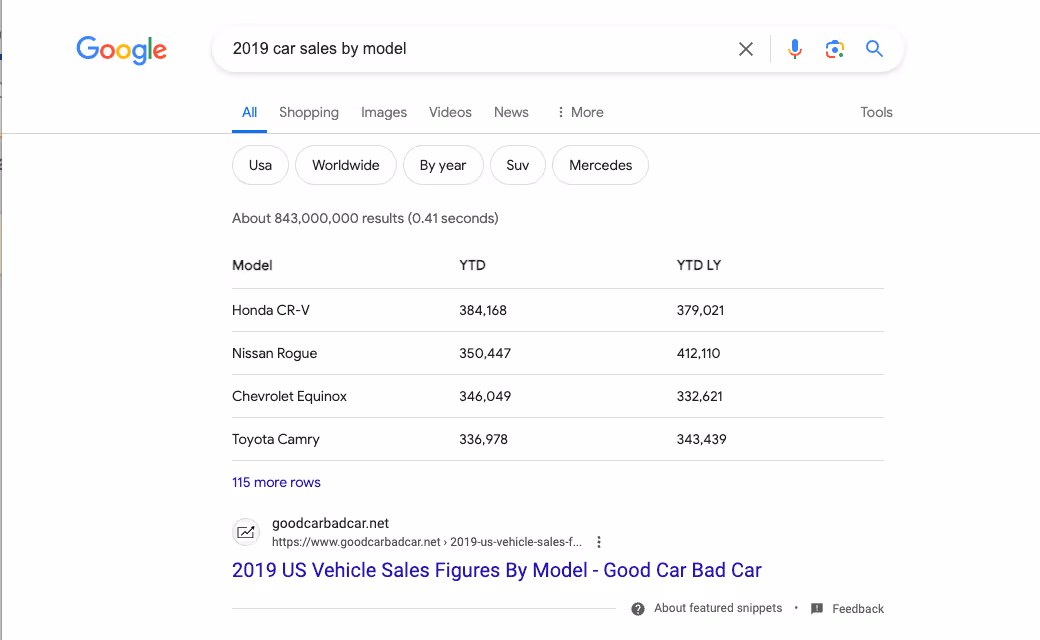
Task: Click the 384,168 YTD value
Action: pyautogui.click(x=483, y=310)
